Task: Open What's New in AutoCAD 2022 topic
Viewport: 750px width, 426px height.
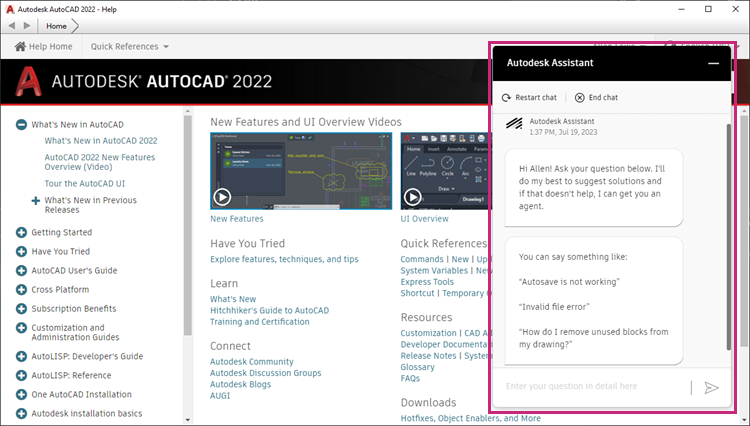Action: pyautogui.click(x=101, y=141)
